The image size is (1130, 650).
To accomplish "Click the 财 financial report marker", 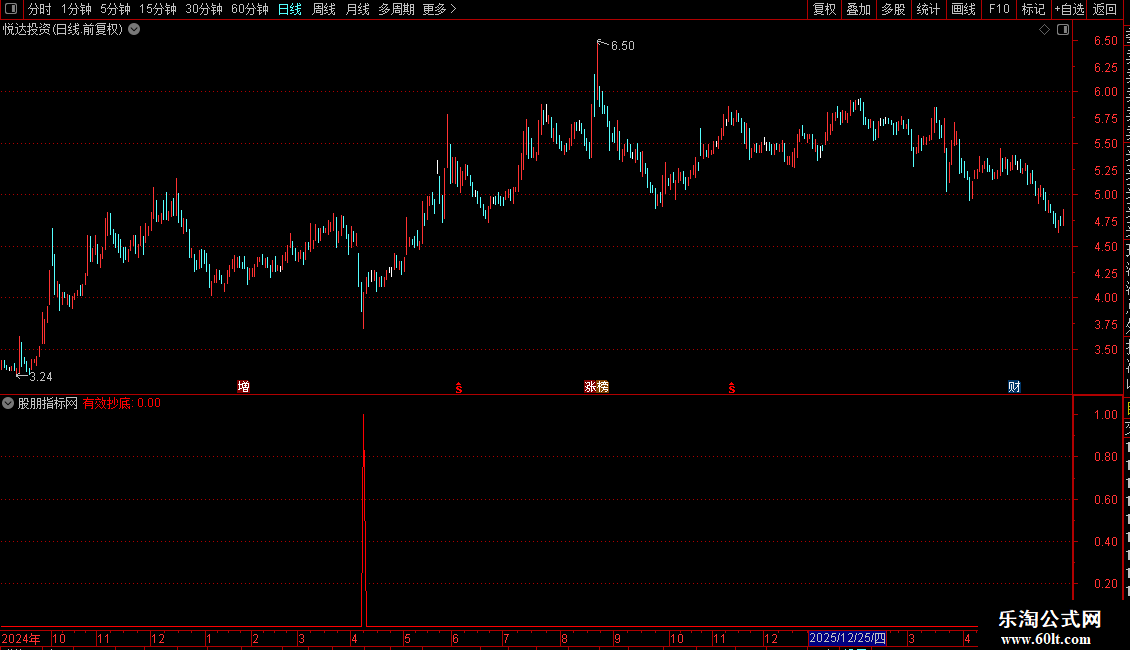I will point(1014,387).
